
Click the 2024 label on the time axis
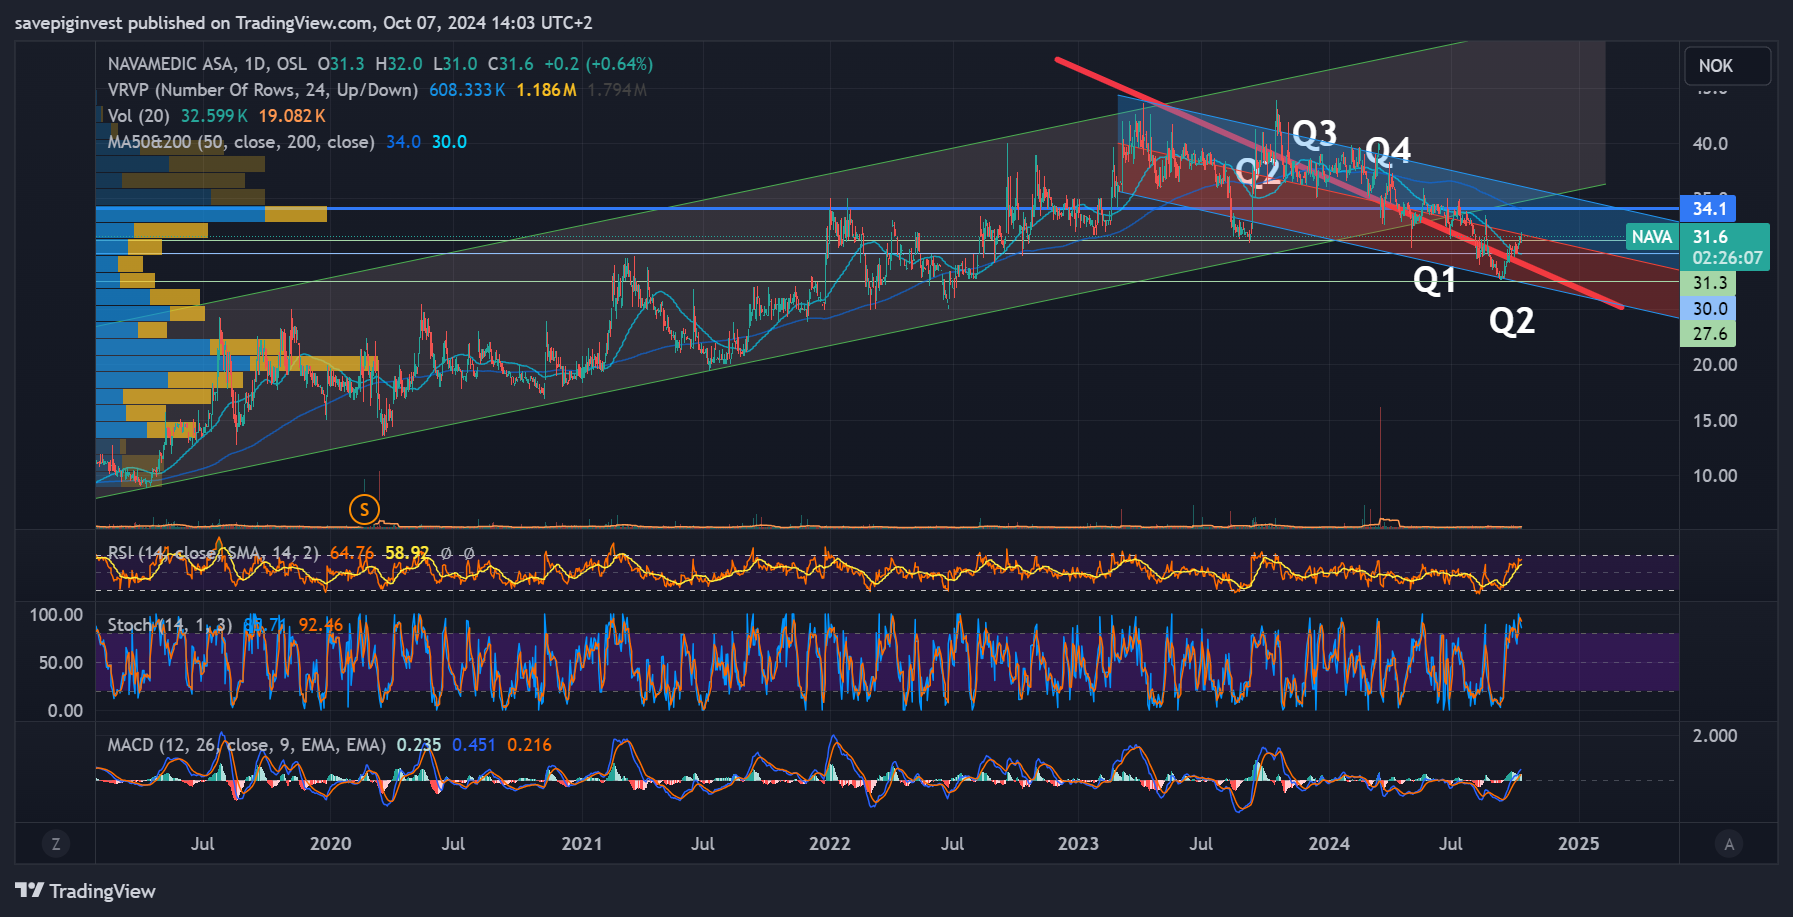(x=1329, y=844)
